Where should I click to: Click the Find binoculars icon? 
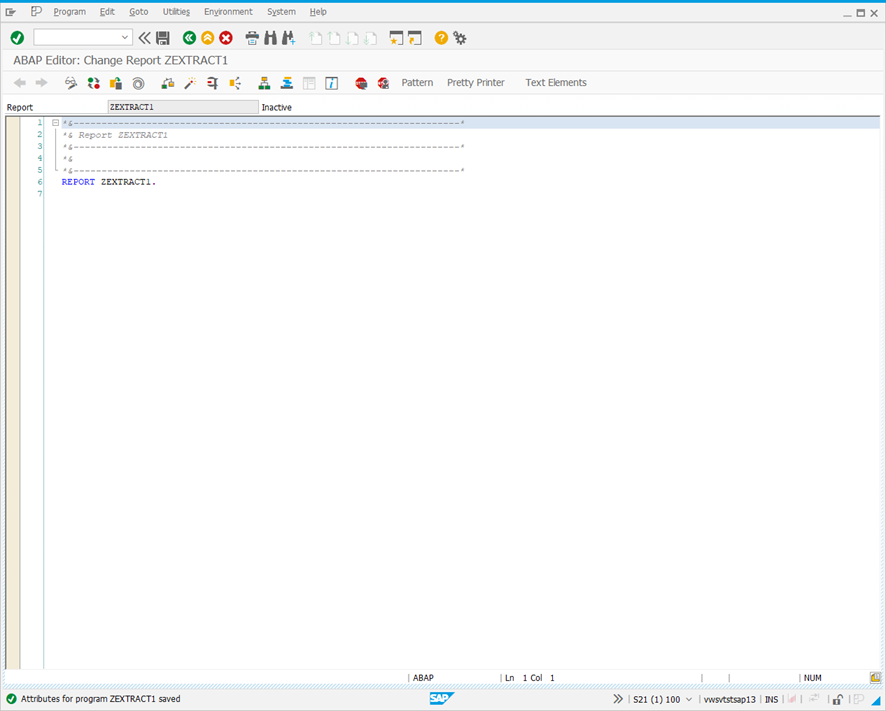click(271, 37)
